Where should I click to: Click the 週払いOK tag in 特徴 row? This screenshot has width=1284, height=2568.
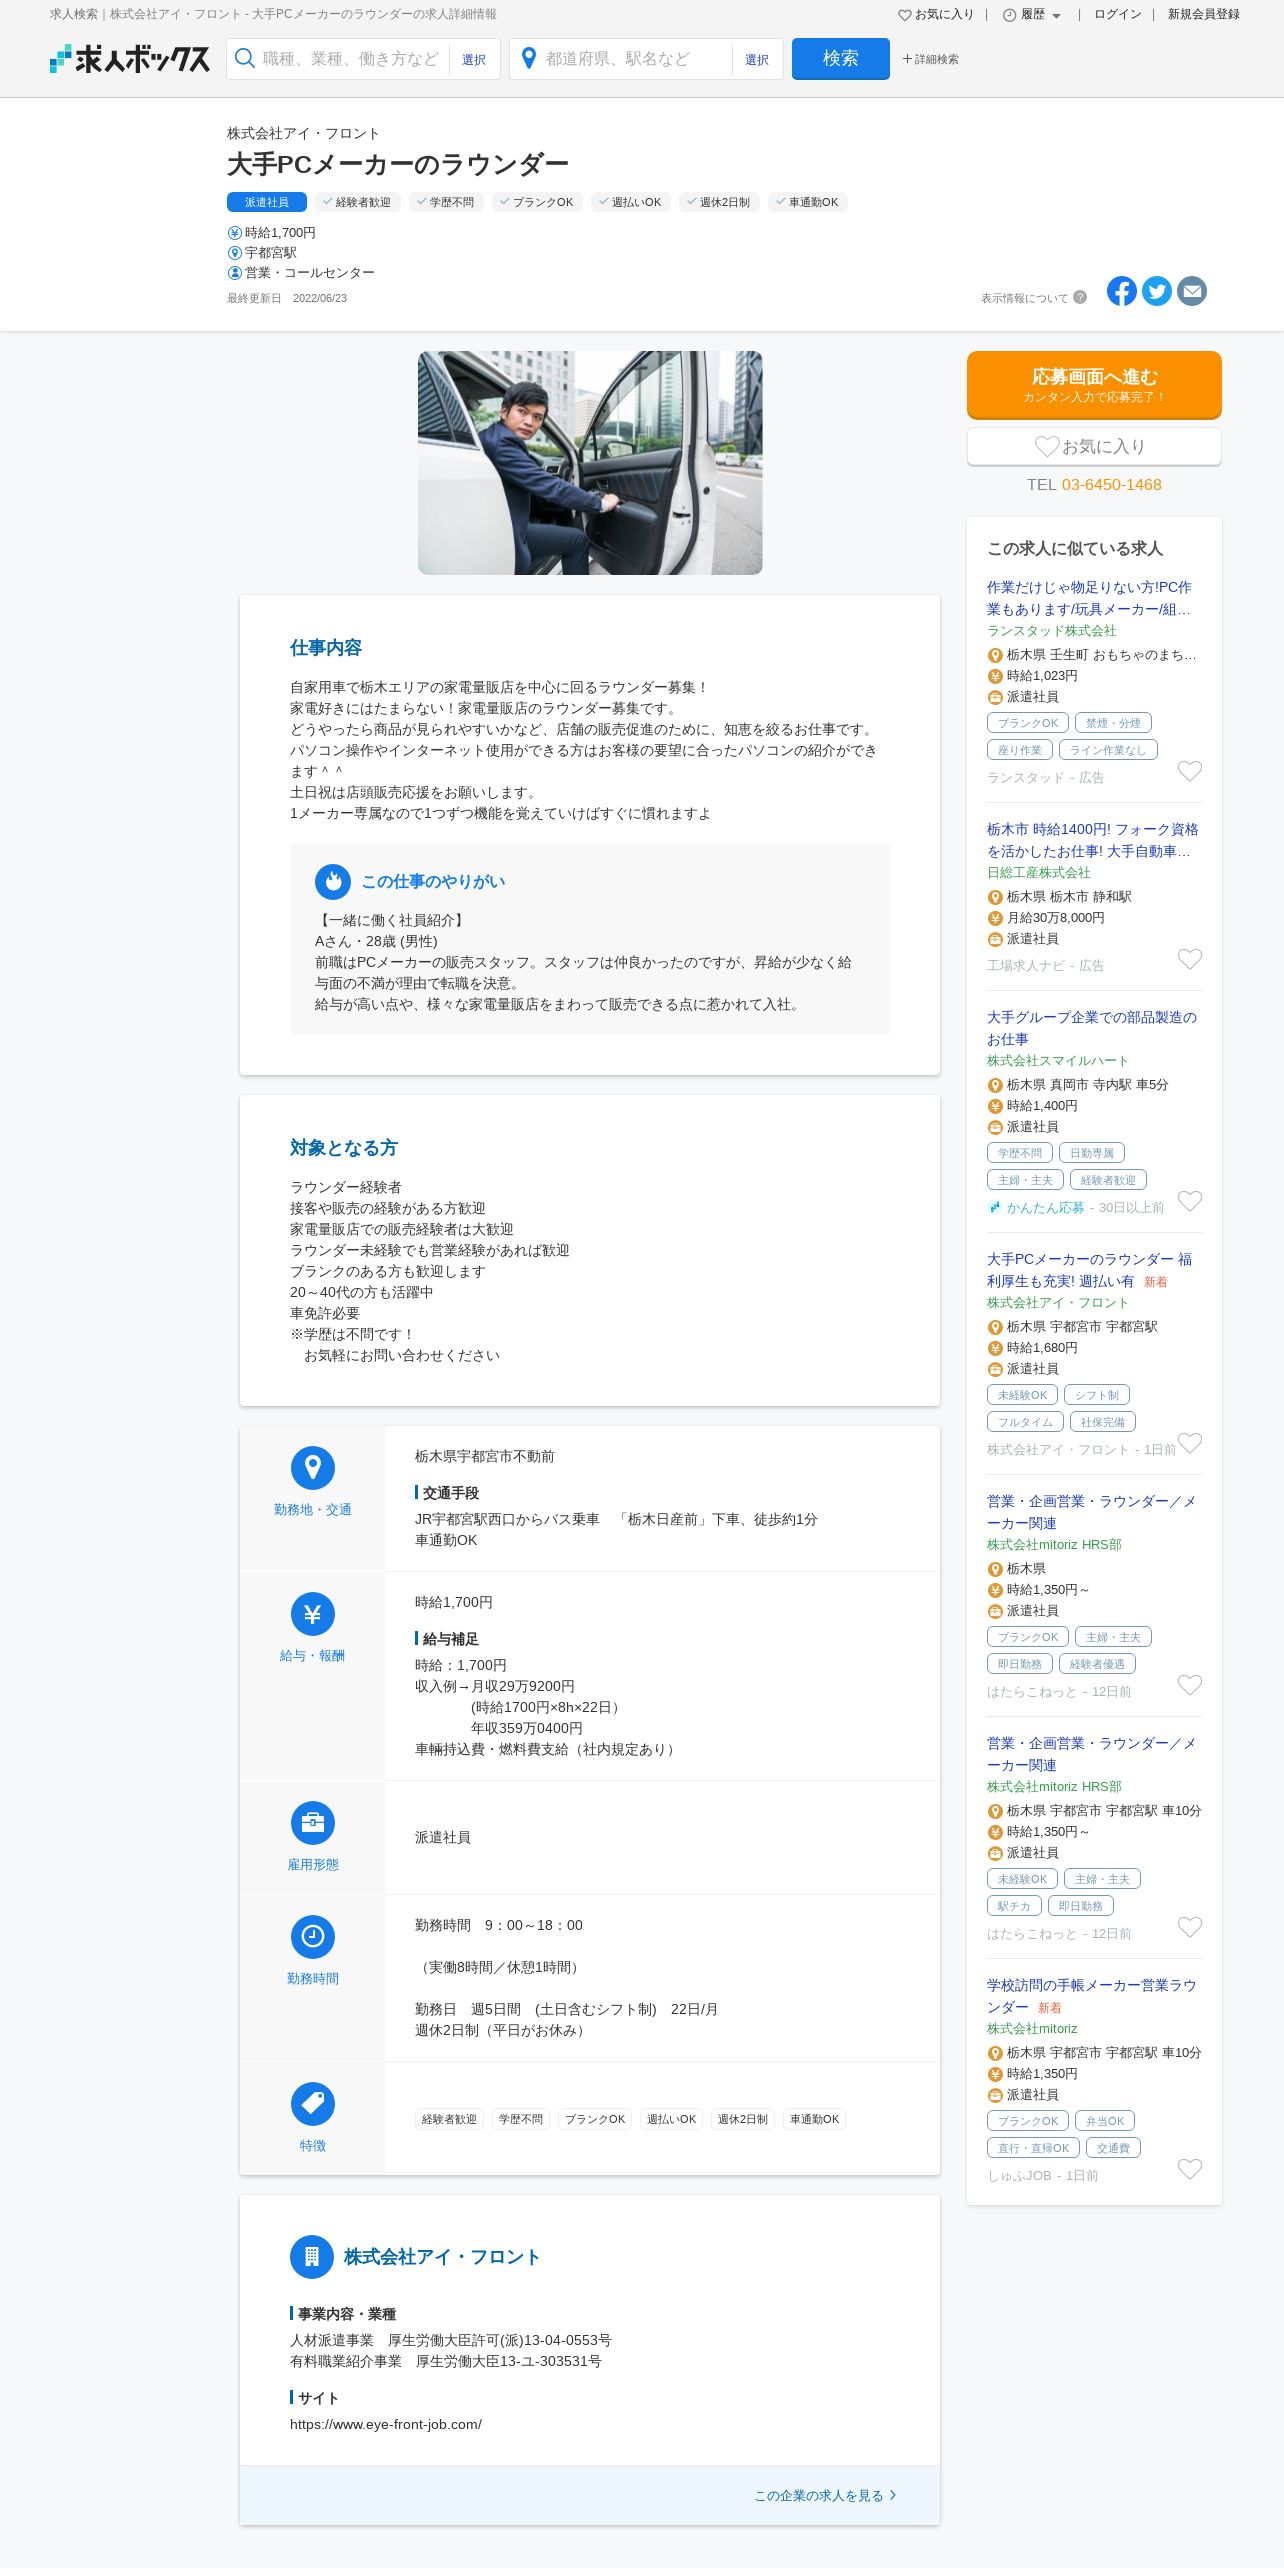671,2119
